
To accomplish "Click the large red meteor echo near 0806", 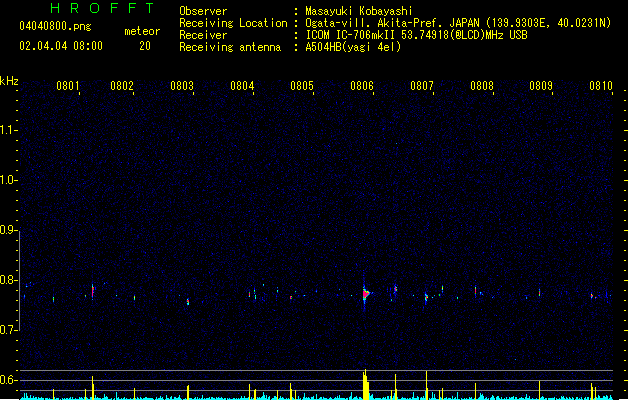I will (366, 294).
